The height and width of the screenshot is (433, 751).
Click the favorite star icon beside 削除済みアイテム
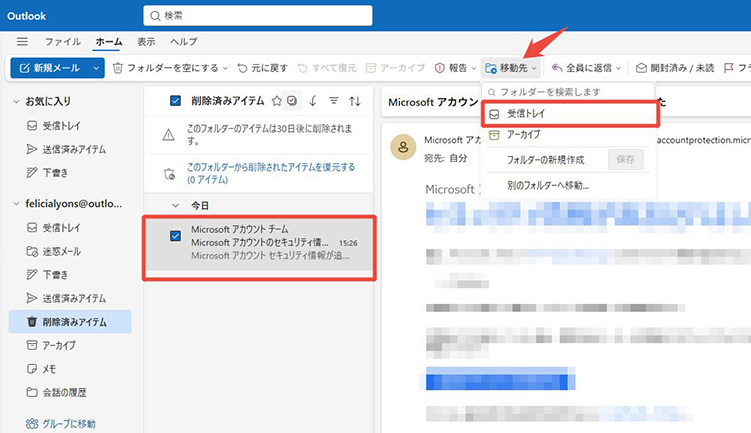(276, 101)
